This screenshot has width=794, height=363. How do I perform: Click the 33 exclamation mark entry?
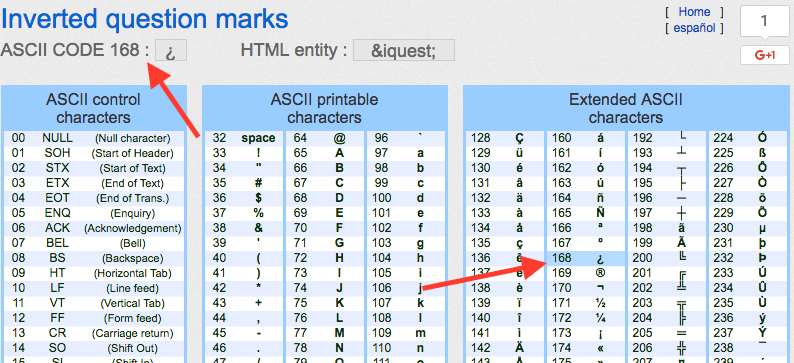(244, 153)
